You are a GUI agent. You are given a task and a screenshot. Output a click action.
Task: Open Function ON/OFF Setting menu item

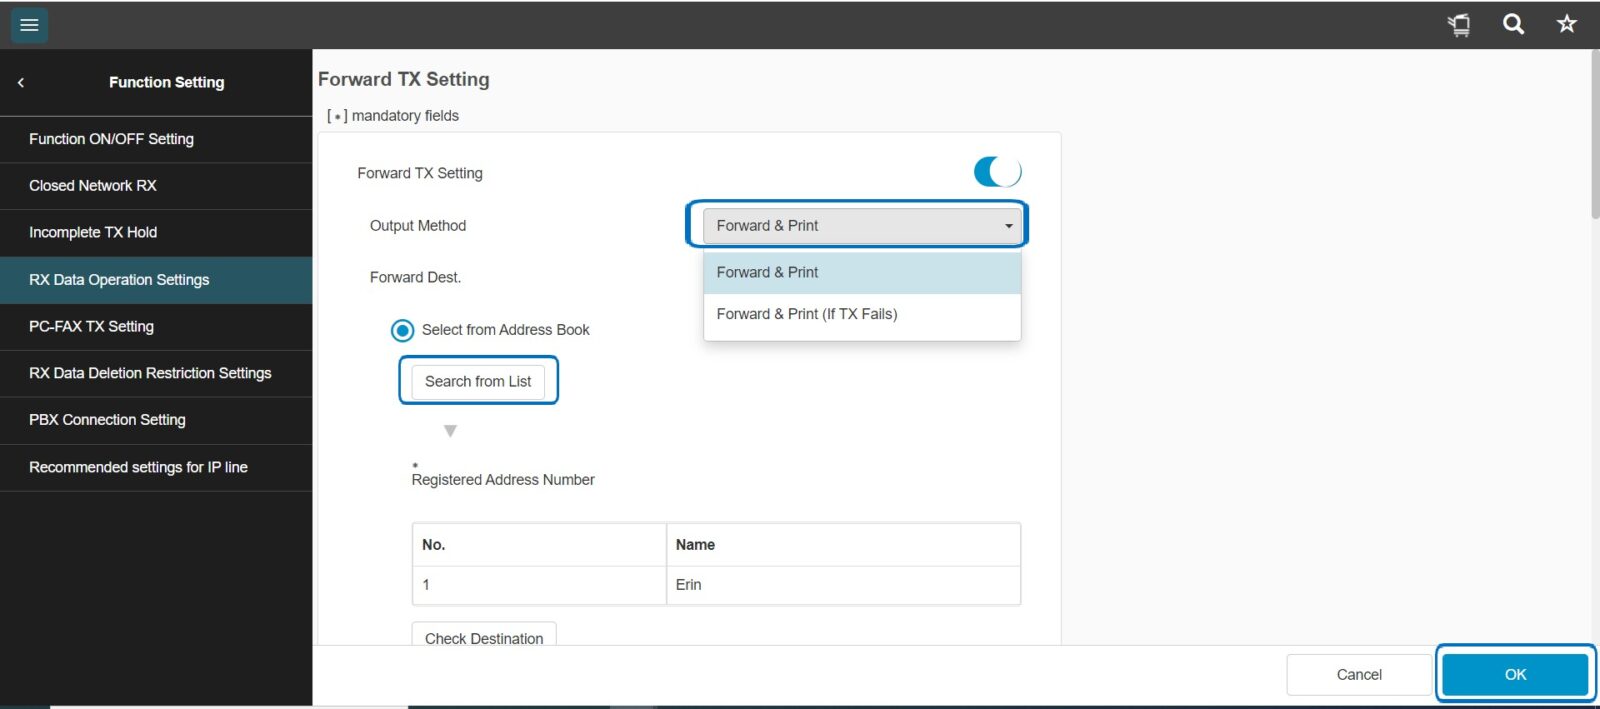[x=111, y=139]
